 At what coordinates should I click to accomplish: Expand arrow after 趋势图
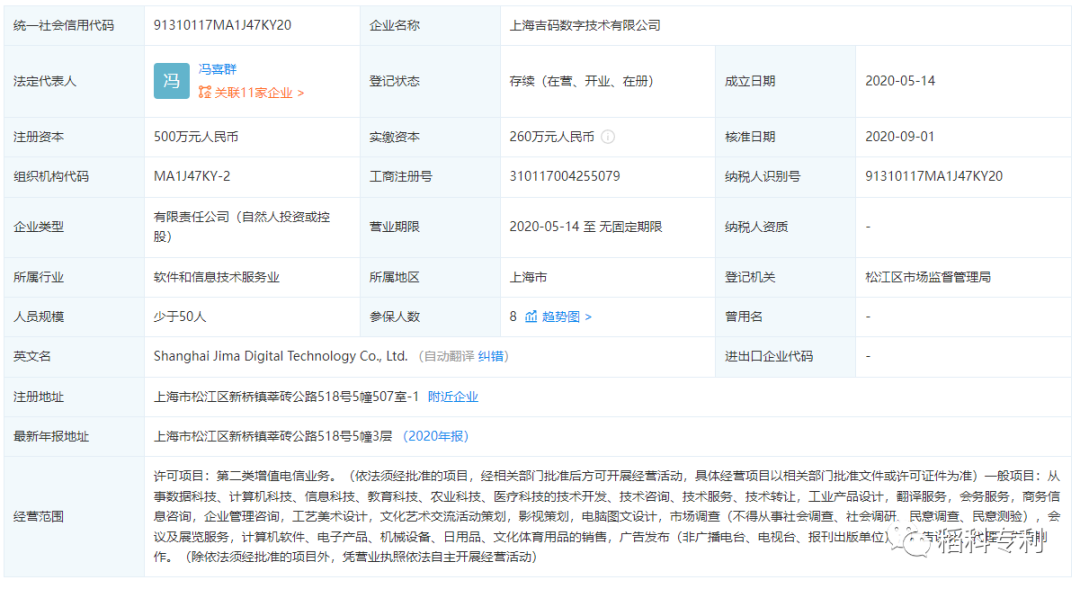[588, 317]
